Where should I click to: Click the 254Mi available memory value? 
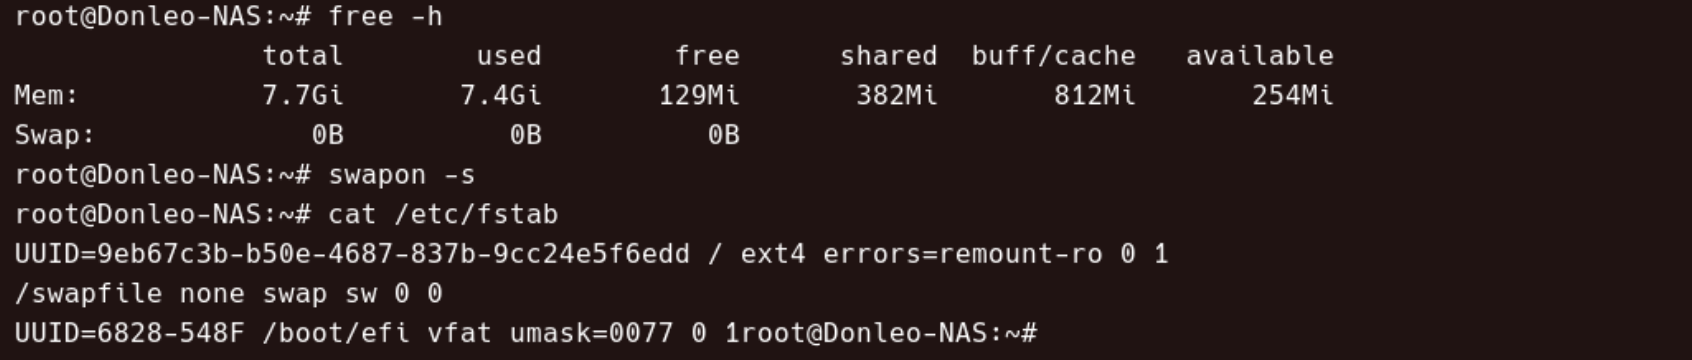1293,96
